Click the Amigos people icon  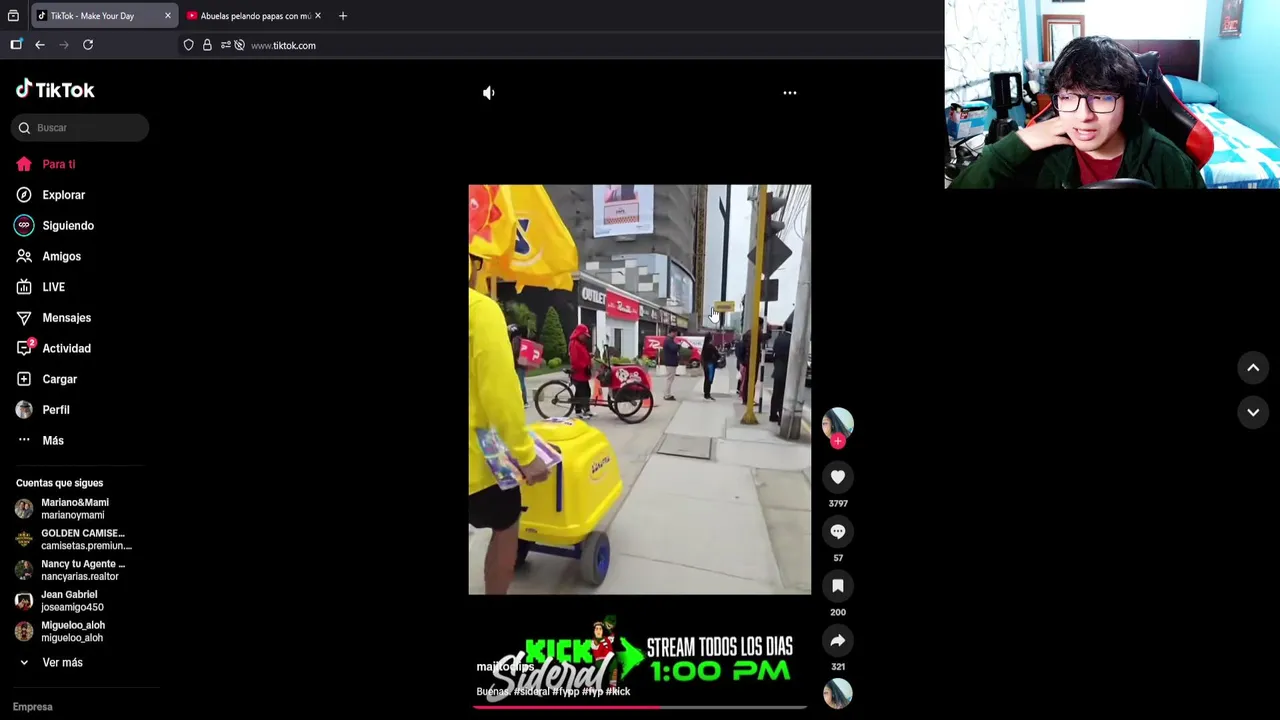(x=24, y=257)
